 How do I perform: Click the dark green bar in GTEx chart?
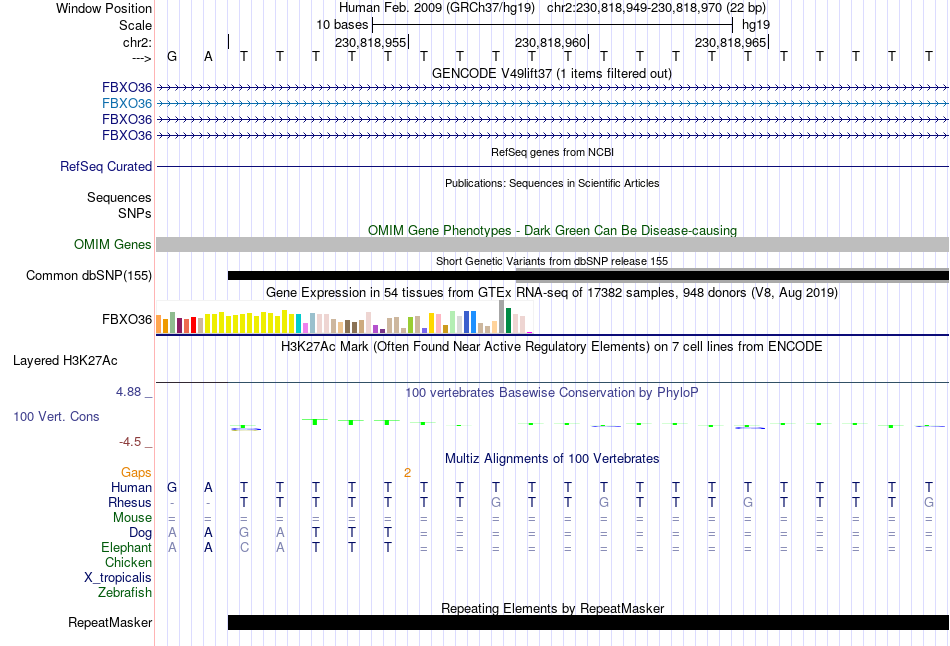(x=509, y=321)
